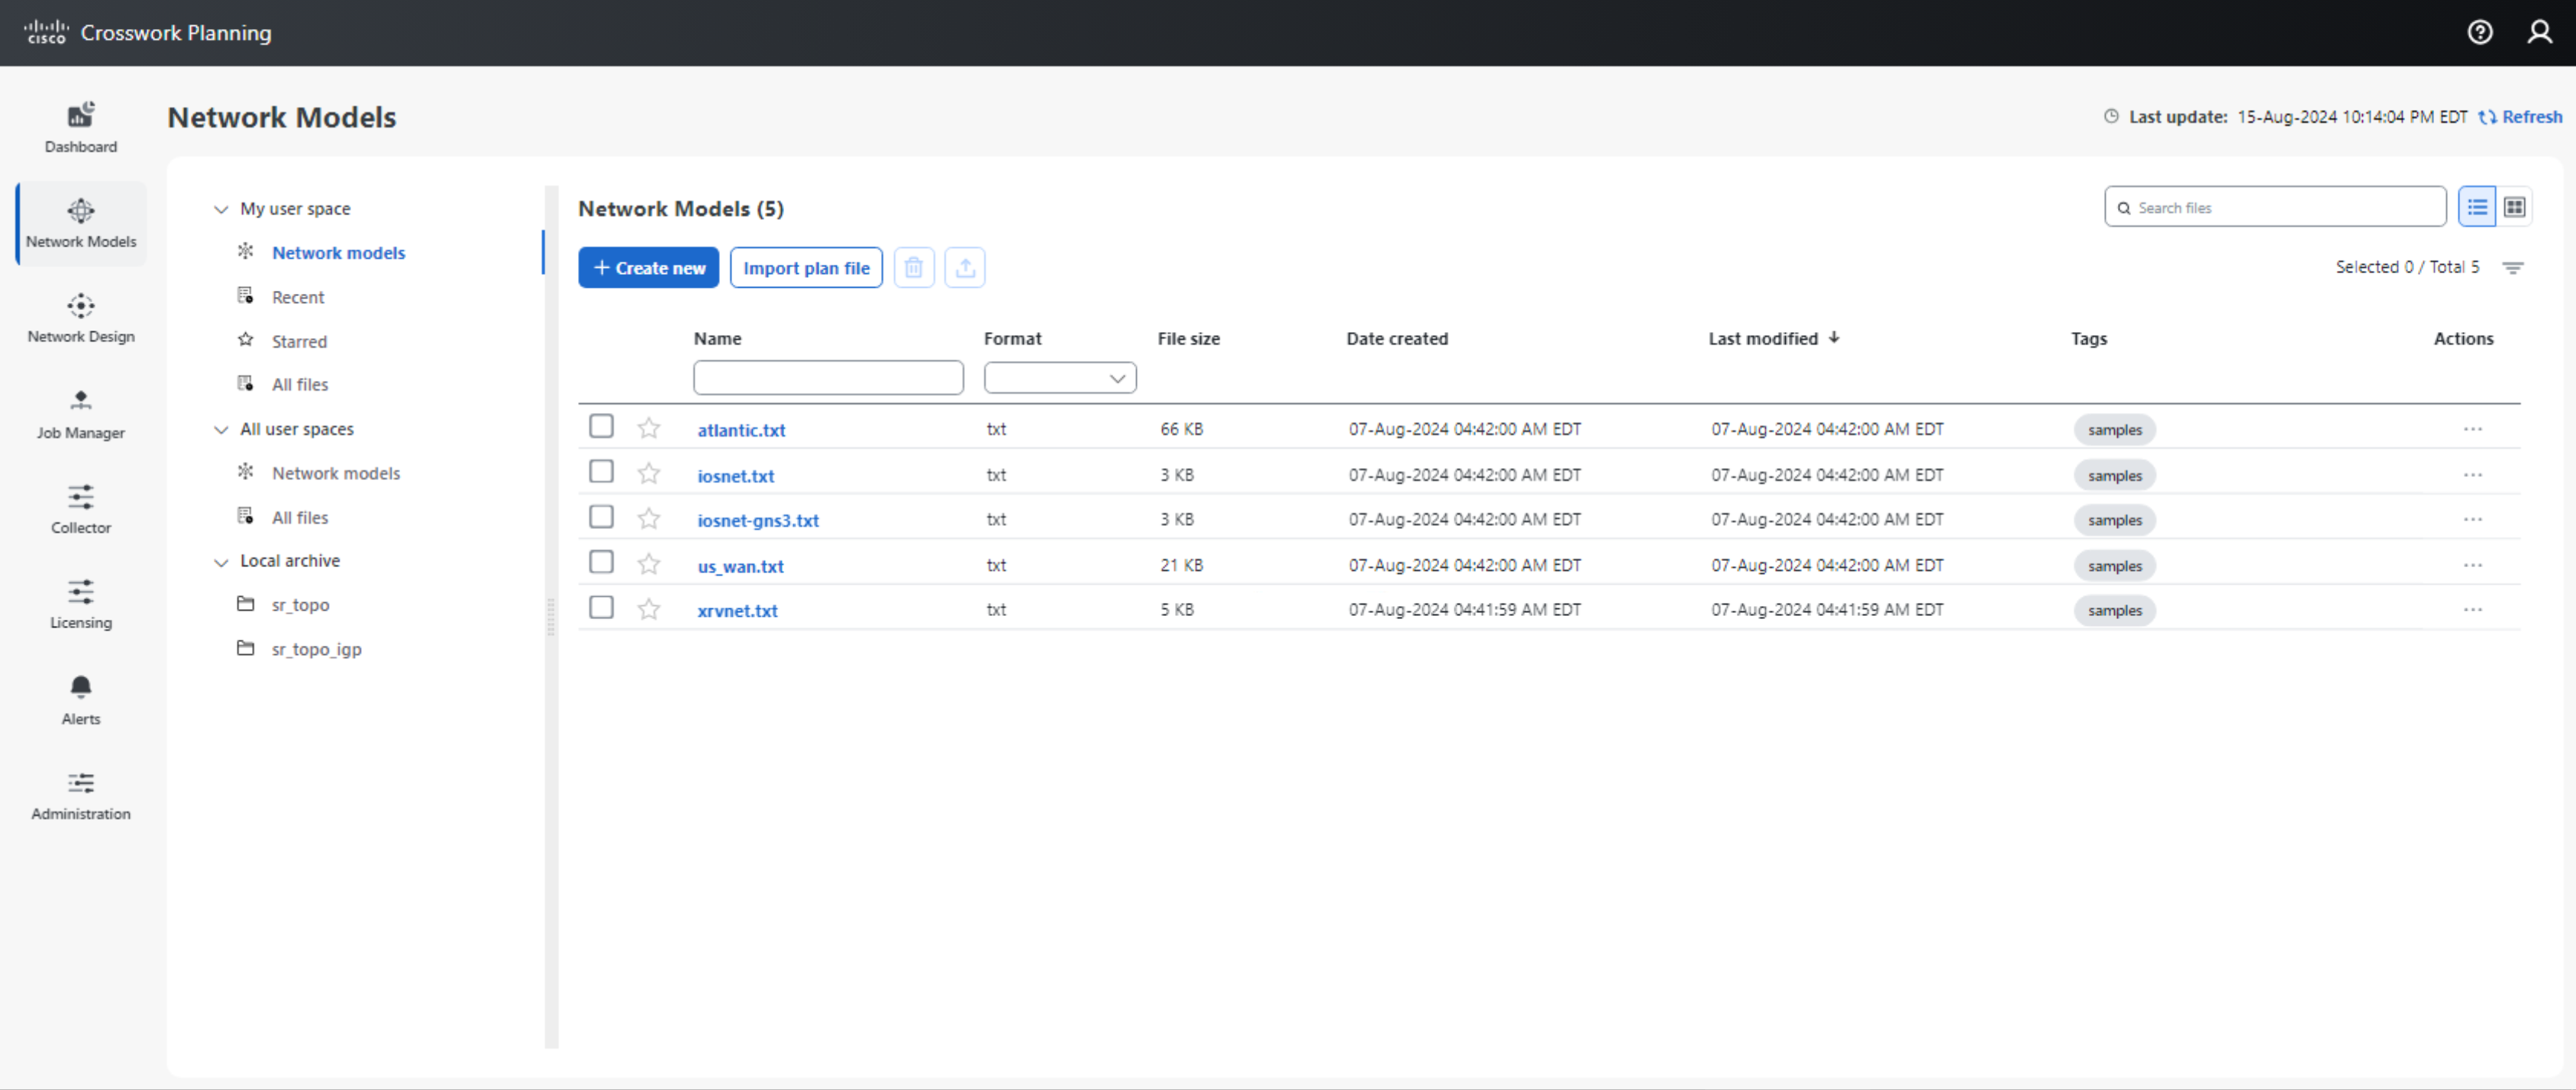Viewport: 2576px width, 1090px height.
Task: Open the Dashboard sidebar icon
Action: coord(80,126)
